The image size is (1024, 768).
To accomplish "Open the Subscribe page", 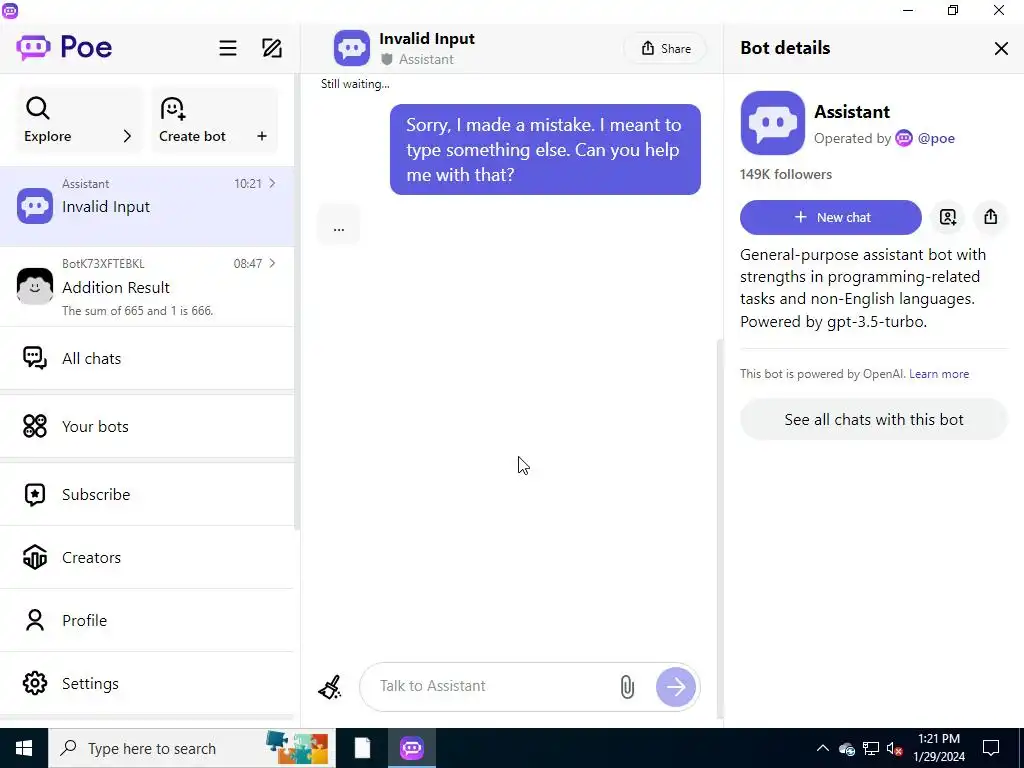I will (147, 494).
